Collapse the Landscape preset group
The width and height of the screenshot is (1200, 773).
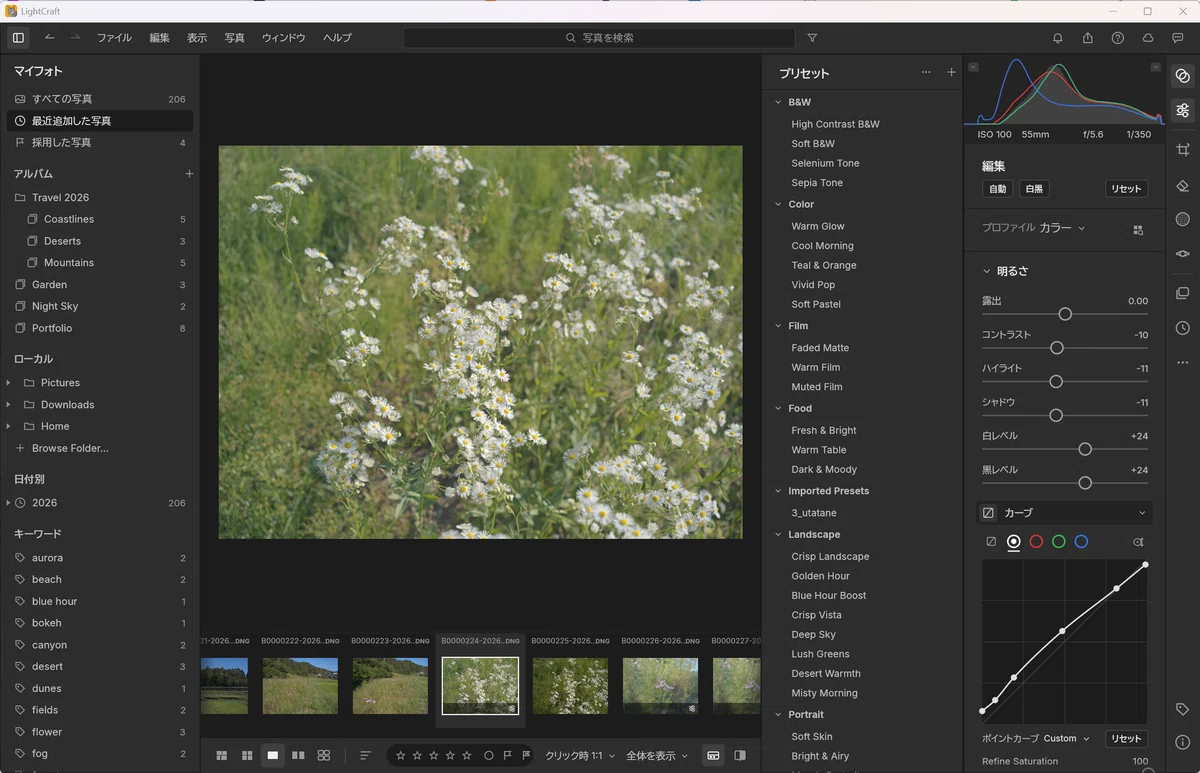point(778,534)
